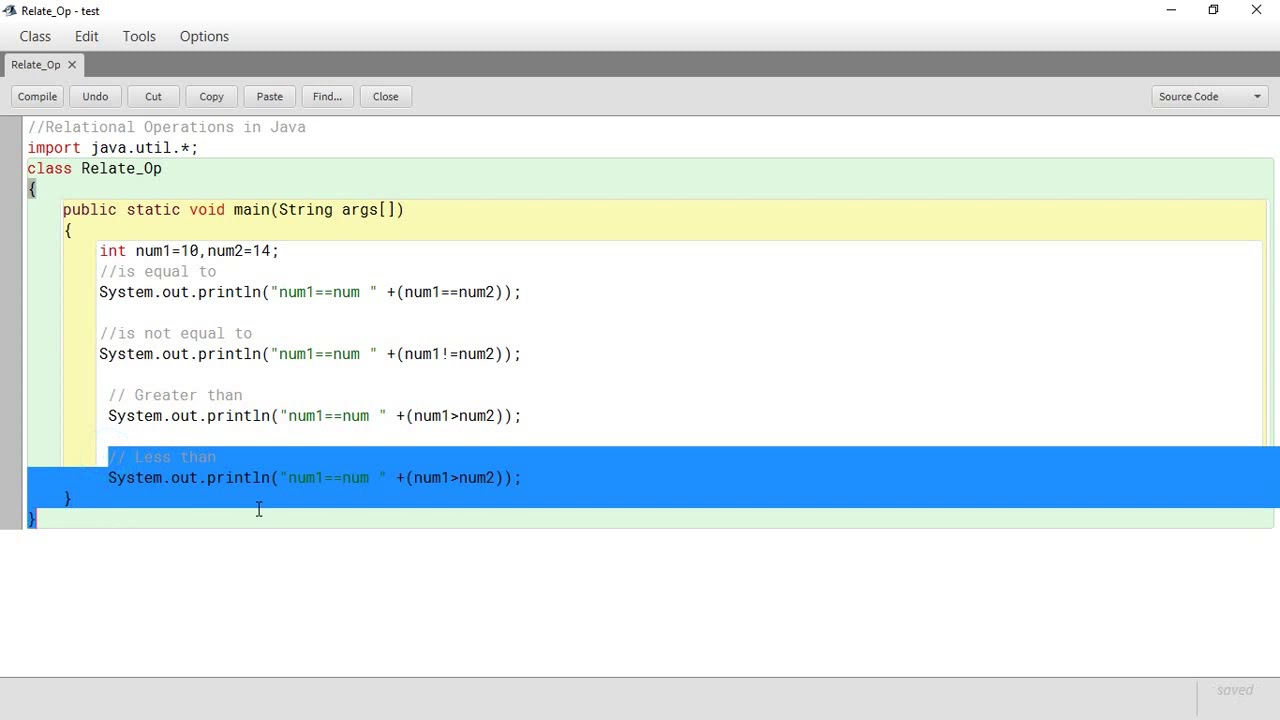
Task: Click the println line with (num1==num2)
Action: click(310, 292)
